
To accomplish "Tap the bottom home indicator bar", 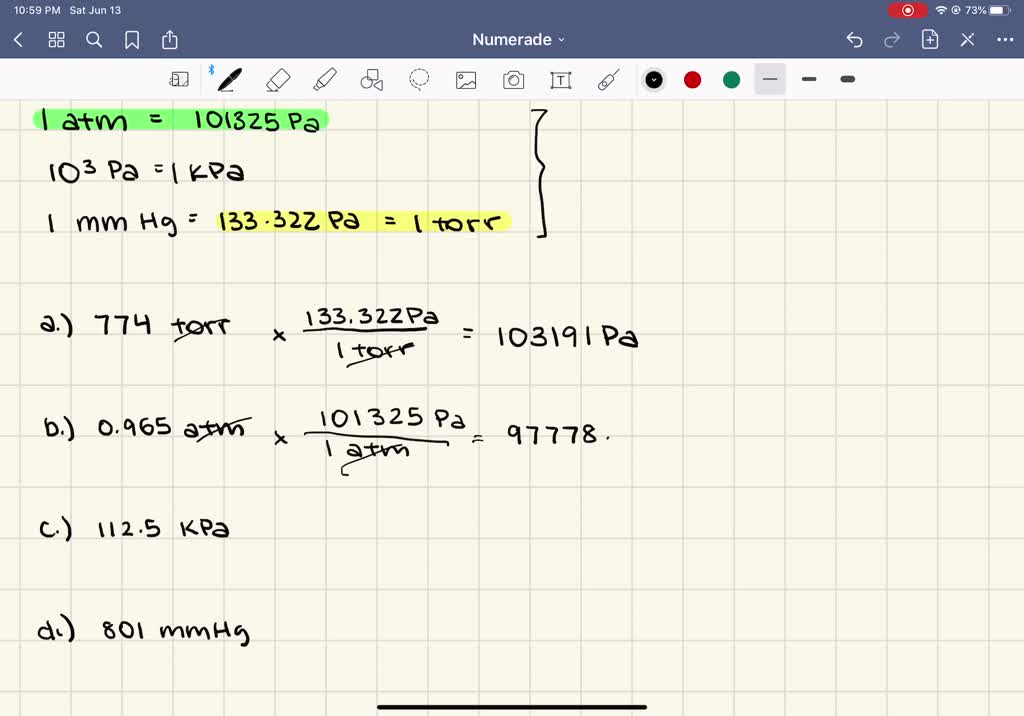I will click(x=512, y=707).
